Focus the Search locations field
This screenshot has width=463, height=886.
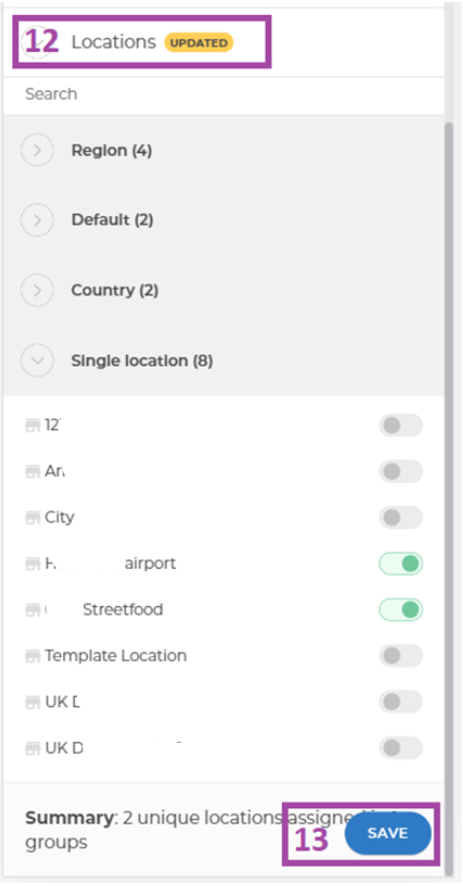223,94
